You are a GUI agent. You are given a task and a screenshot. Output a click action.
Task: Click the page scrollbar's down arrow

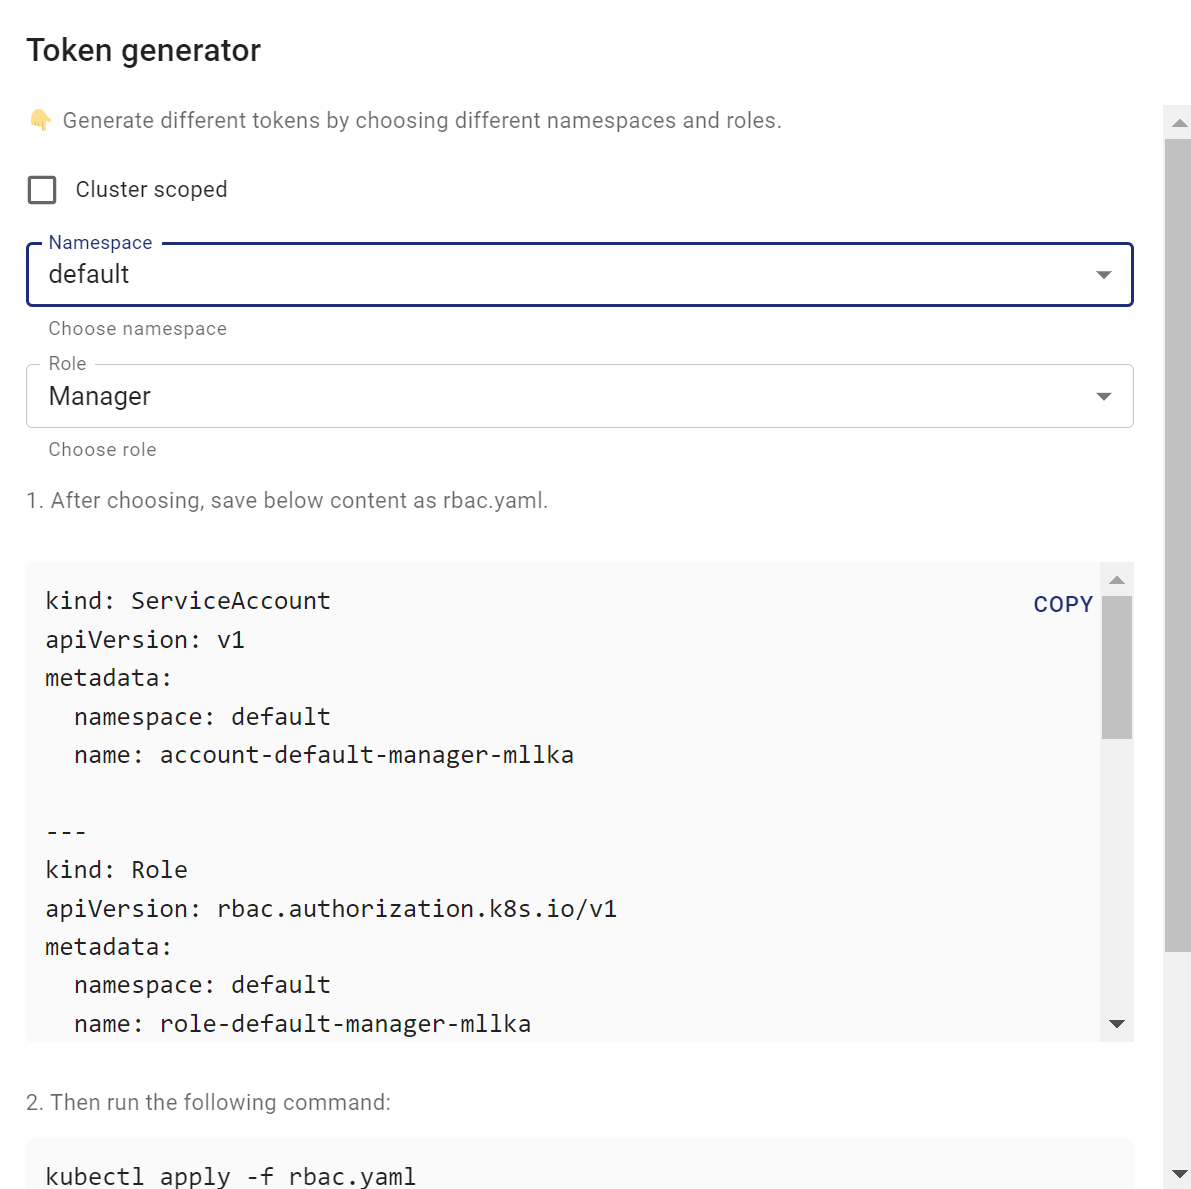click(1179, 1174)
